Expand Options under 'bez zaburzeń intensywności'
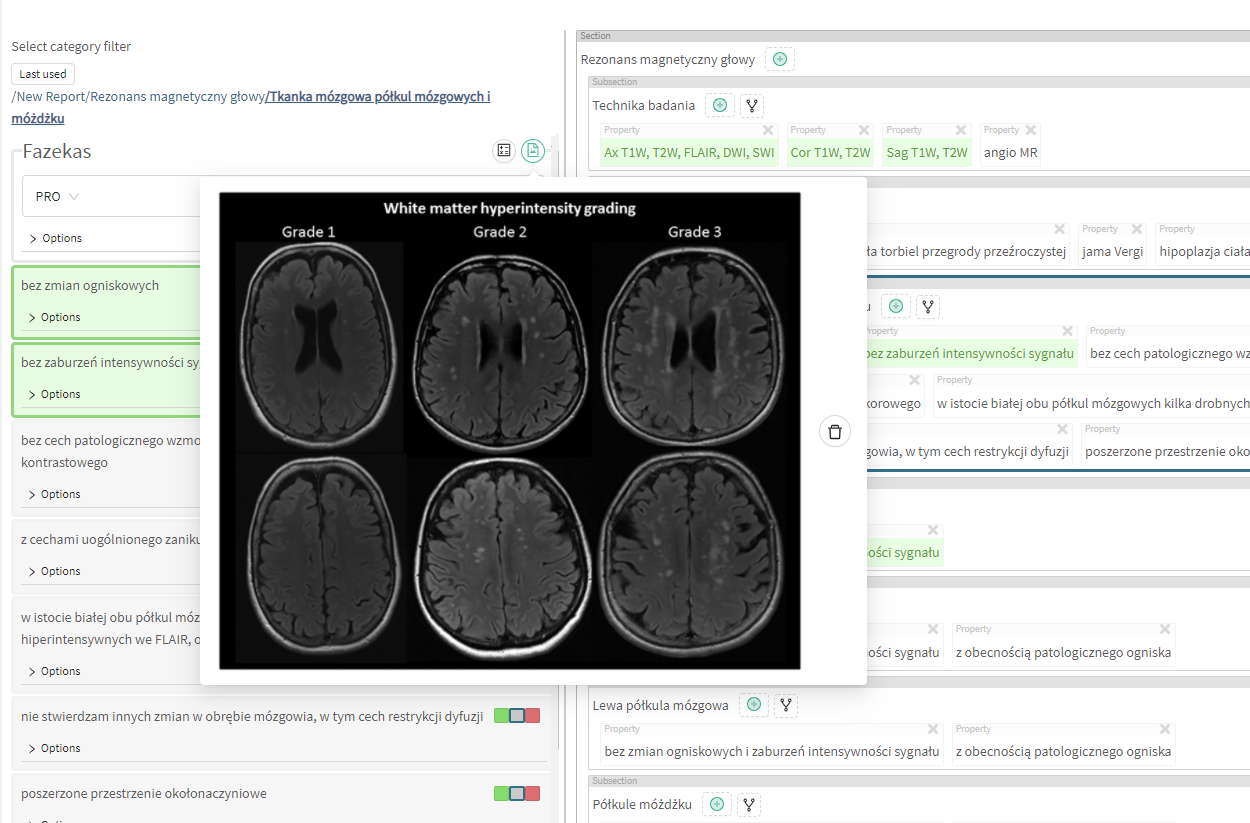The image size is (1250, 823). pos(54,394)
